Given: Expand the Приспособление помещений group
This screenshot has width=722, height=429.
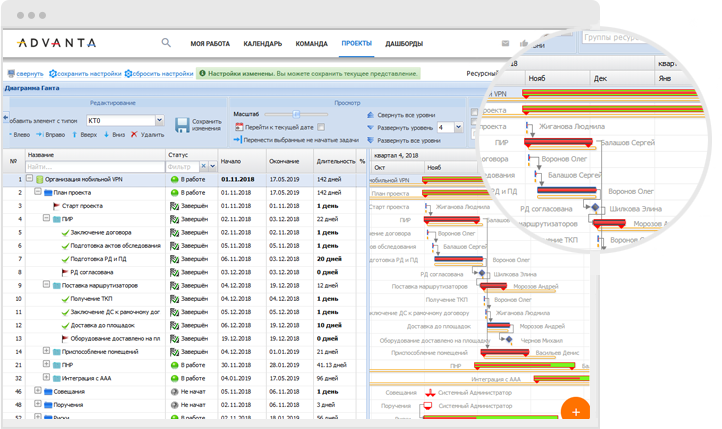Looking at the screenshot, I should pos(46,351).
